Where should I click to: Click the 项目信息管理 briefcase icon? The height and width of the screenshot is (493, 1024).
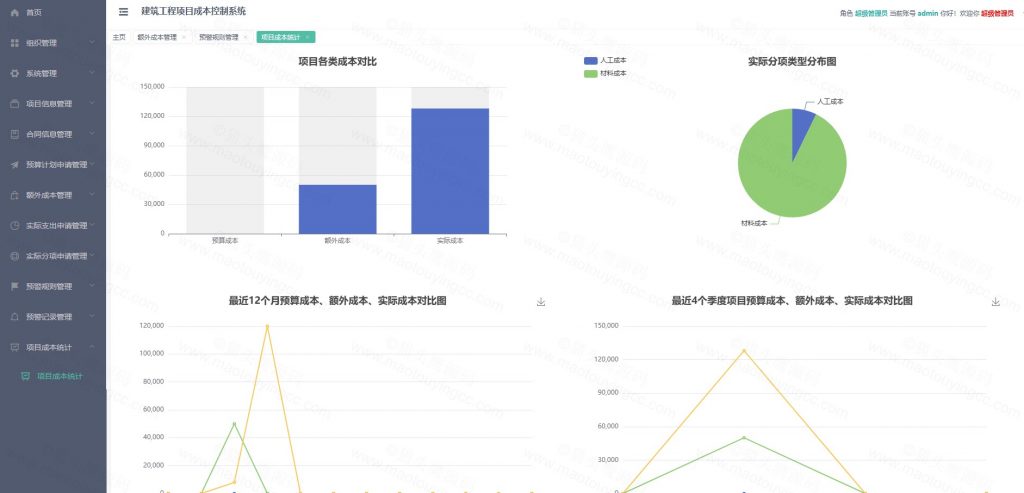point(14,104)
